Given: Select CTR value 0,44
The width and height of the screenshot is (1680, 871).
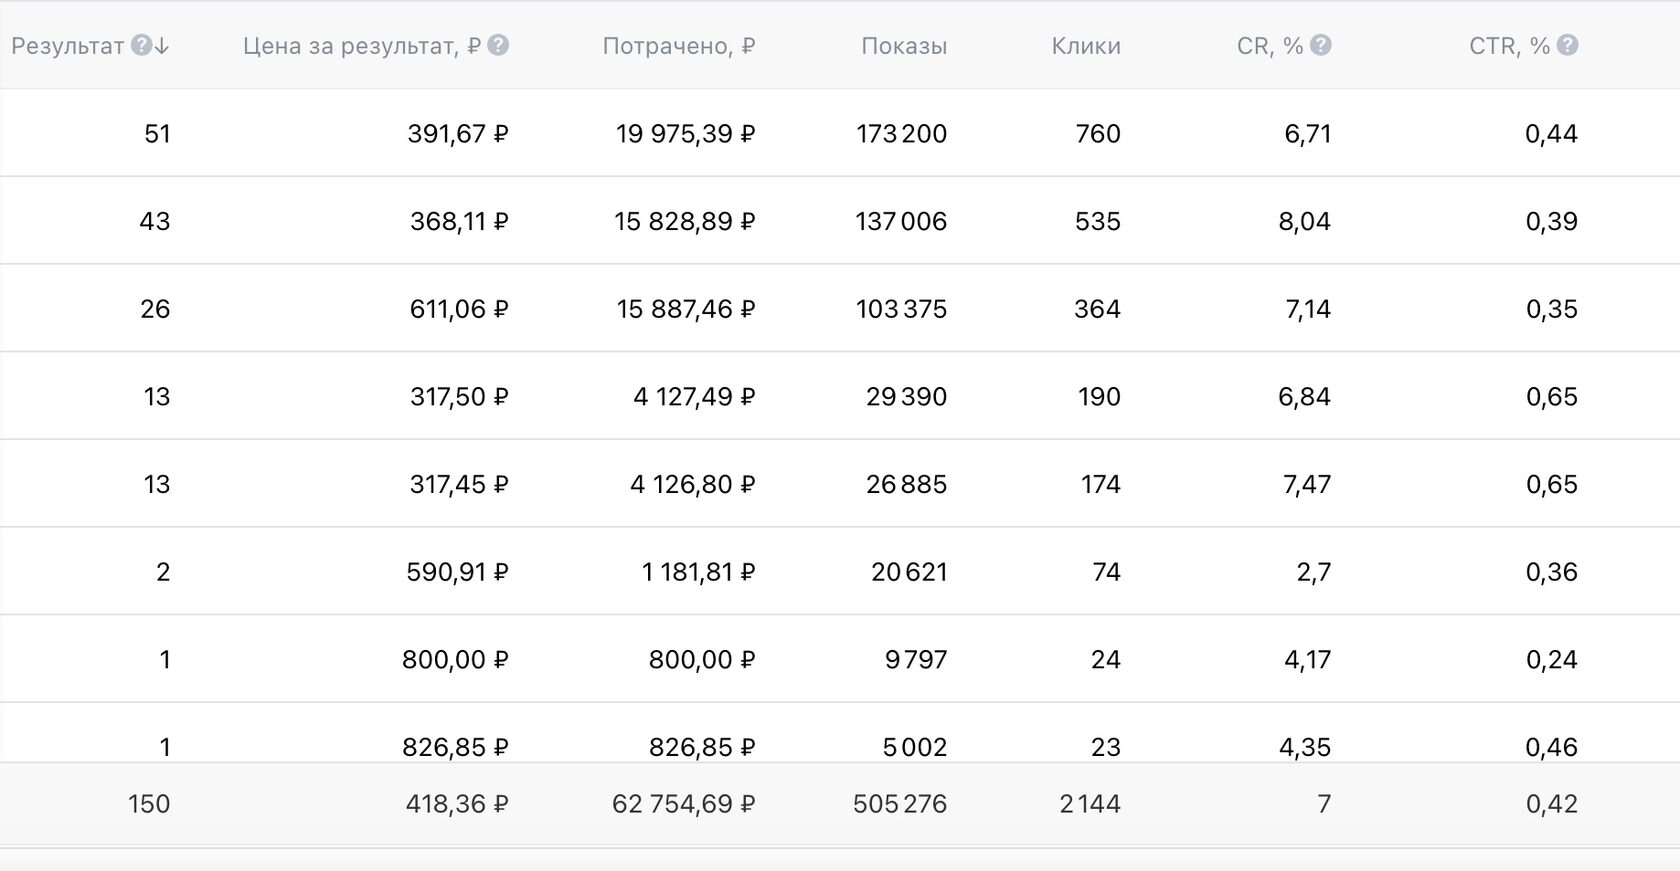Looking at the screenshot, I should tap(1552, 133).
